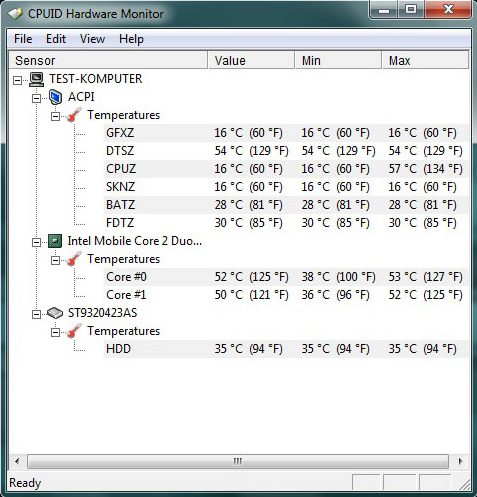
Task: Collapse the TEST-KOMPUTER root node
Action: 17,80
